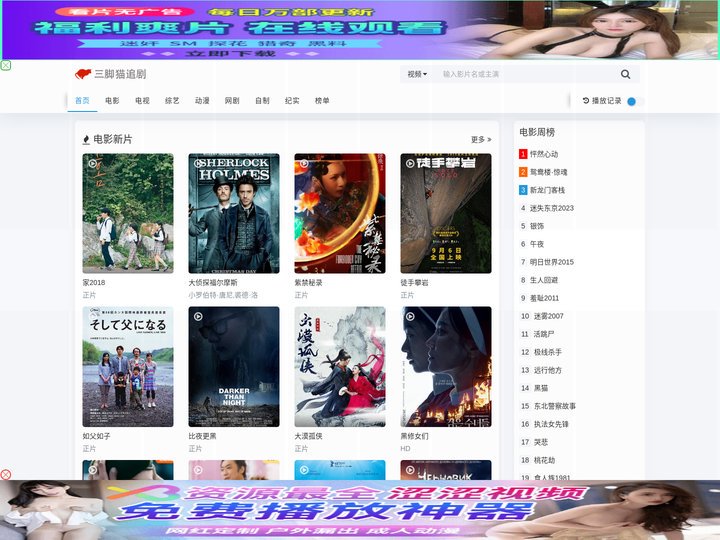Viewport: 720px width, 540px height.
Task: Open 执法女先锋 in weekly chart
Action: coord(551,424)
